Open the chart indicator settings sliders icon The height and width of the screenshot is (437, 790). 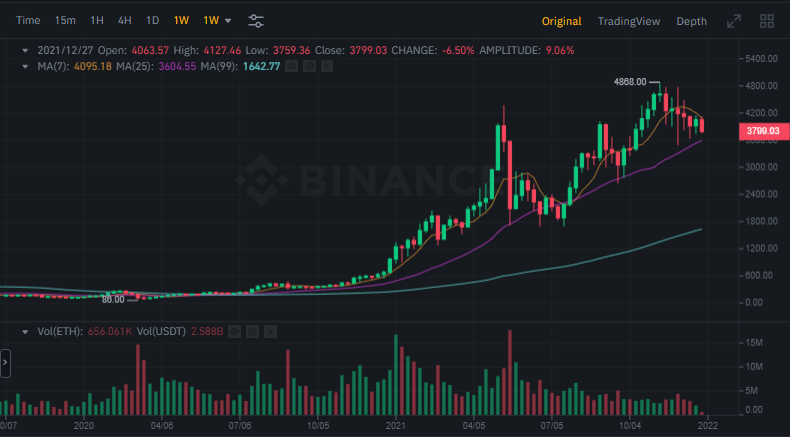(x=256, y=20)
